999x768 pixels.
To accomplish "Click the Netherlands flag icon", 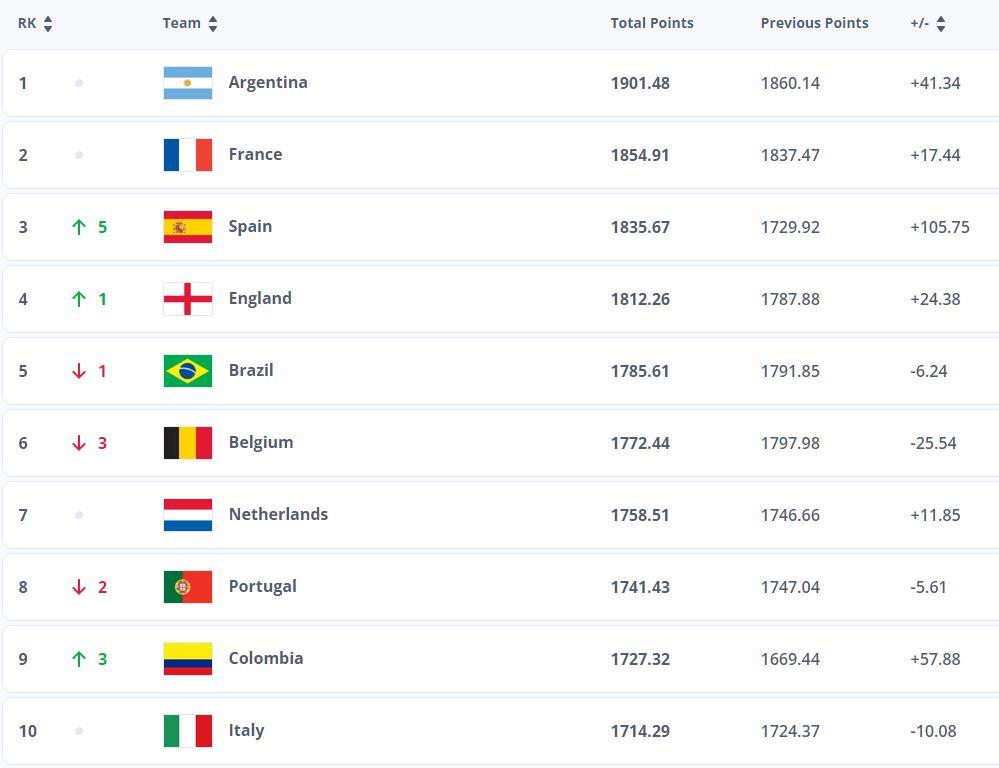I will point(188,515).
